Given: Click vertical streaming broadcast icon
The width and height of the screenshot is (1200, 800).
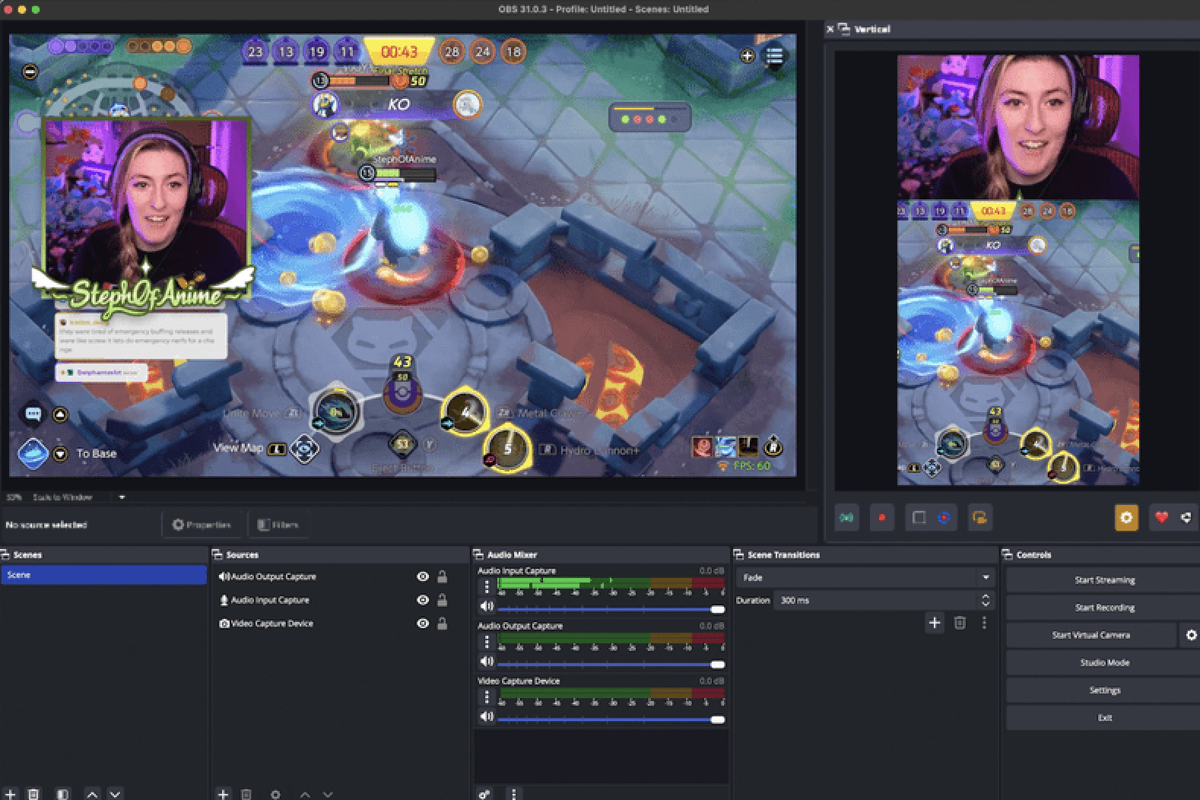Looking at the screenshot, I should [847, 518].
